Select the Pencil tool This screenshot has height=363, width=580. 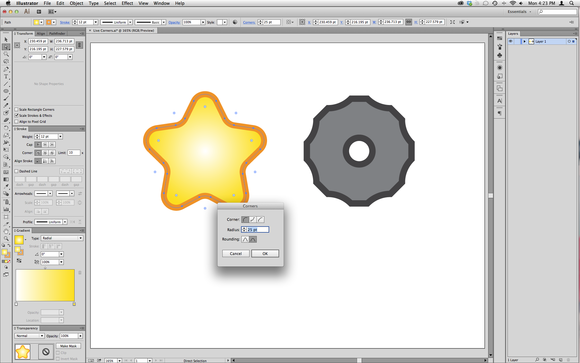(6, 106)
